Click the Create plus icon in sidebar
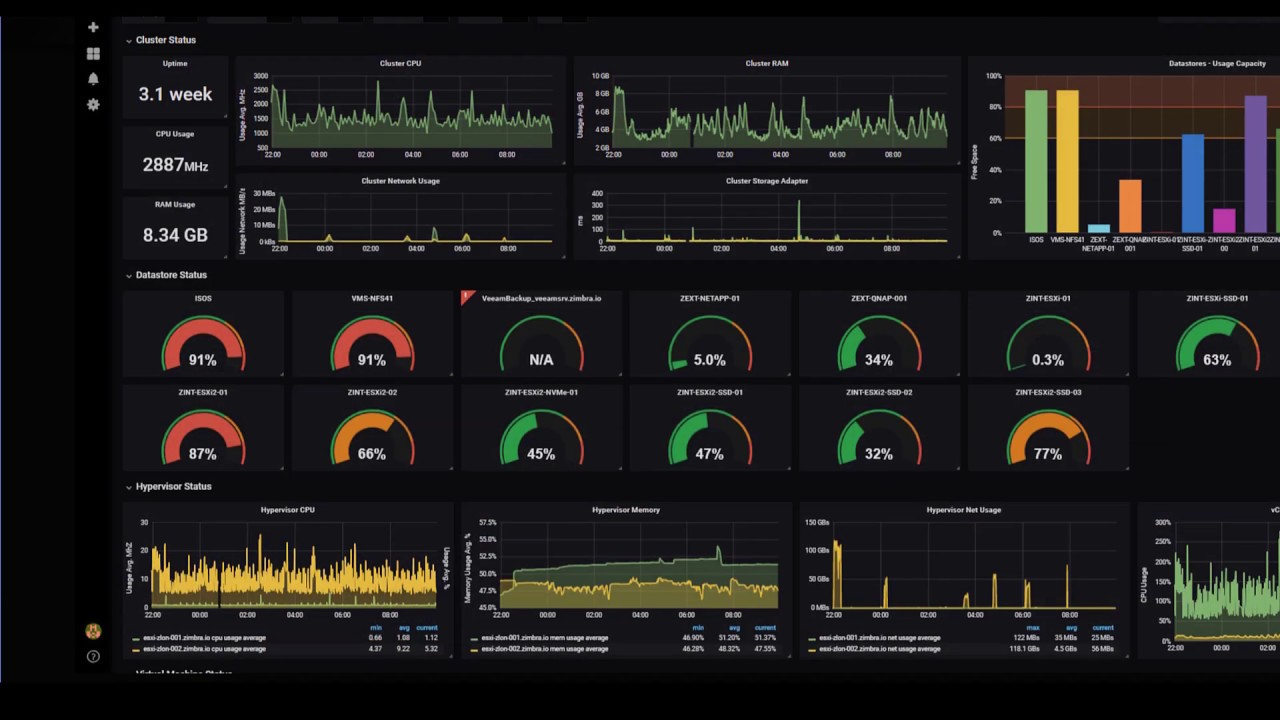 [x=93, y=27]
